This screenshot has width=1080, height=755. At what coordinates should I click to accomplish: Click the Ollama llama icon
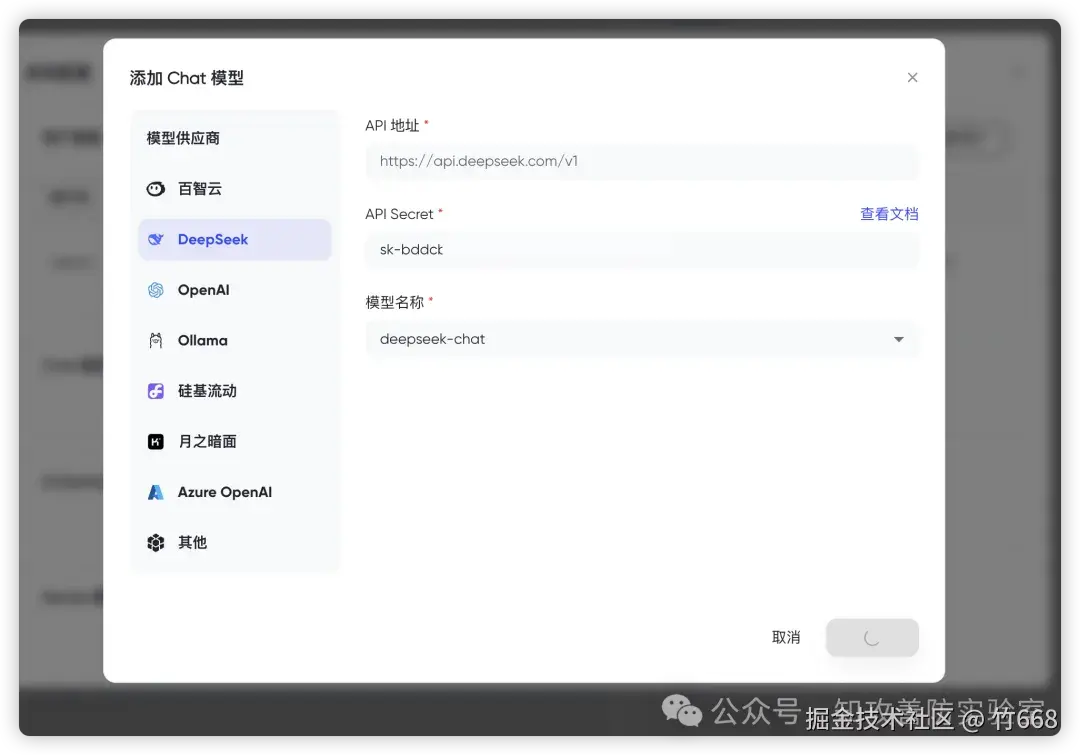coord(155,340)
